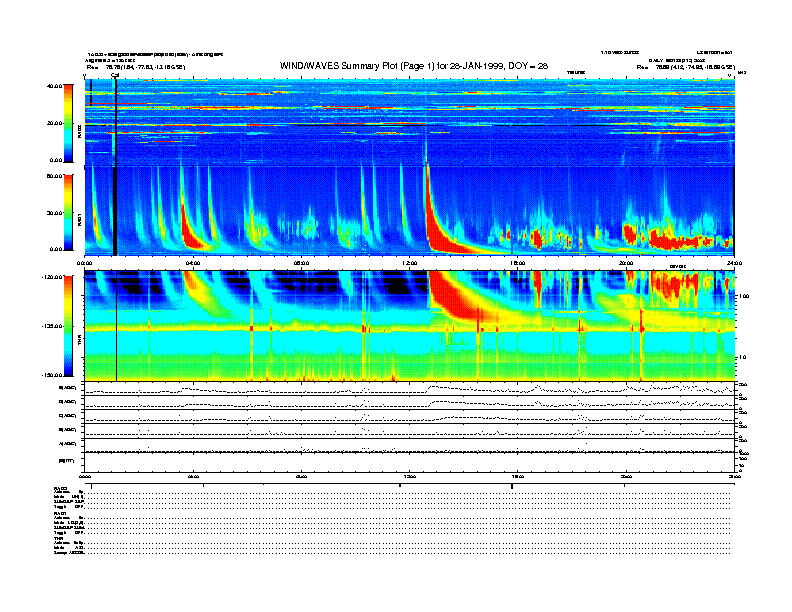Click the -120.00 label on TNR scale
The image size is (792, 612).
(x=52, y=277)
